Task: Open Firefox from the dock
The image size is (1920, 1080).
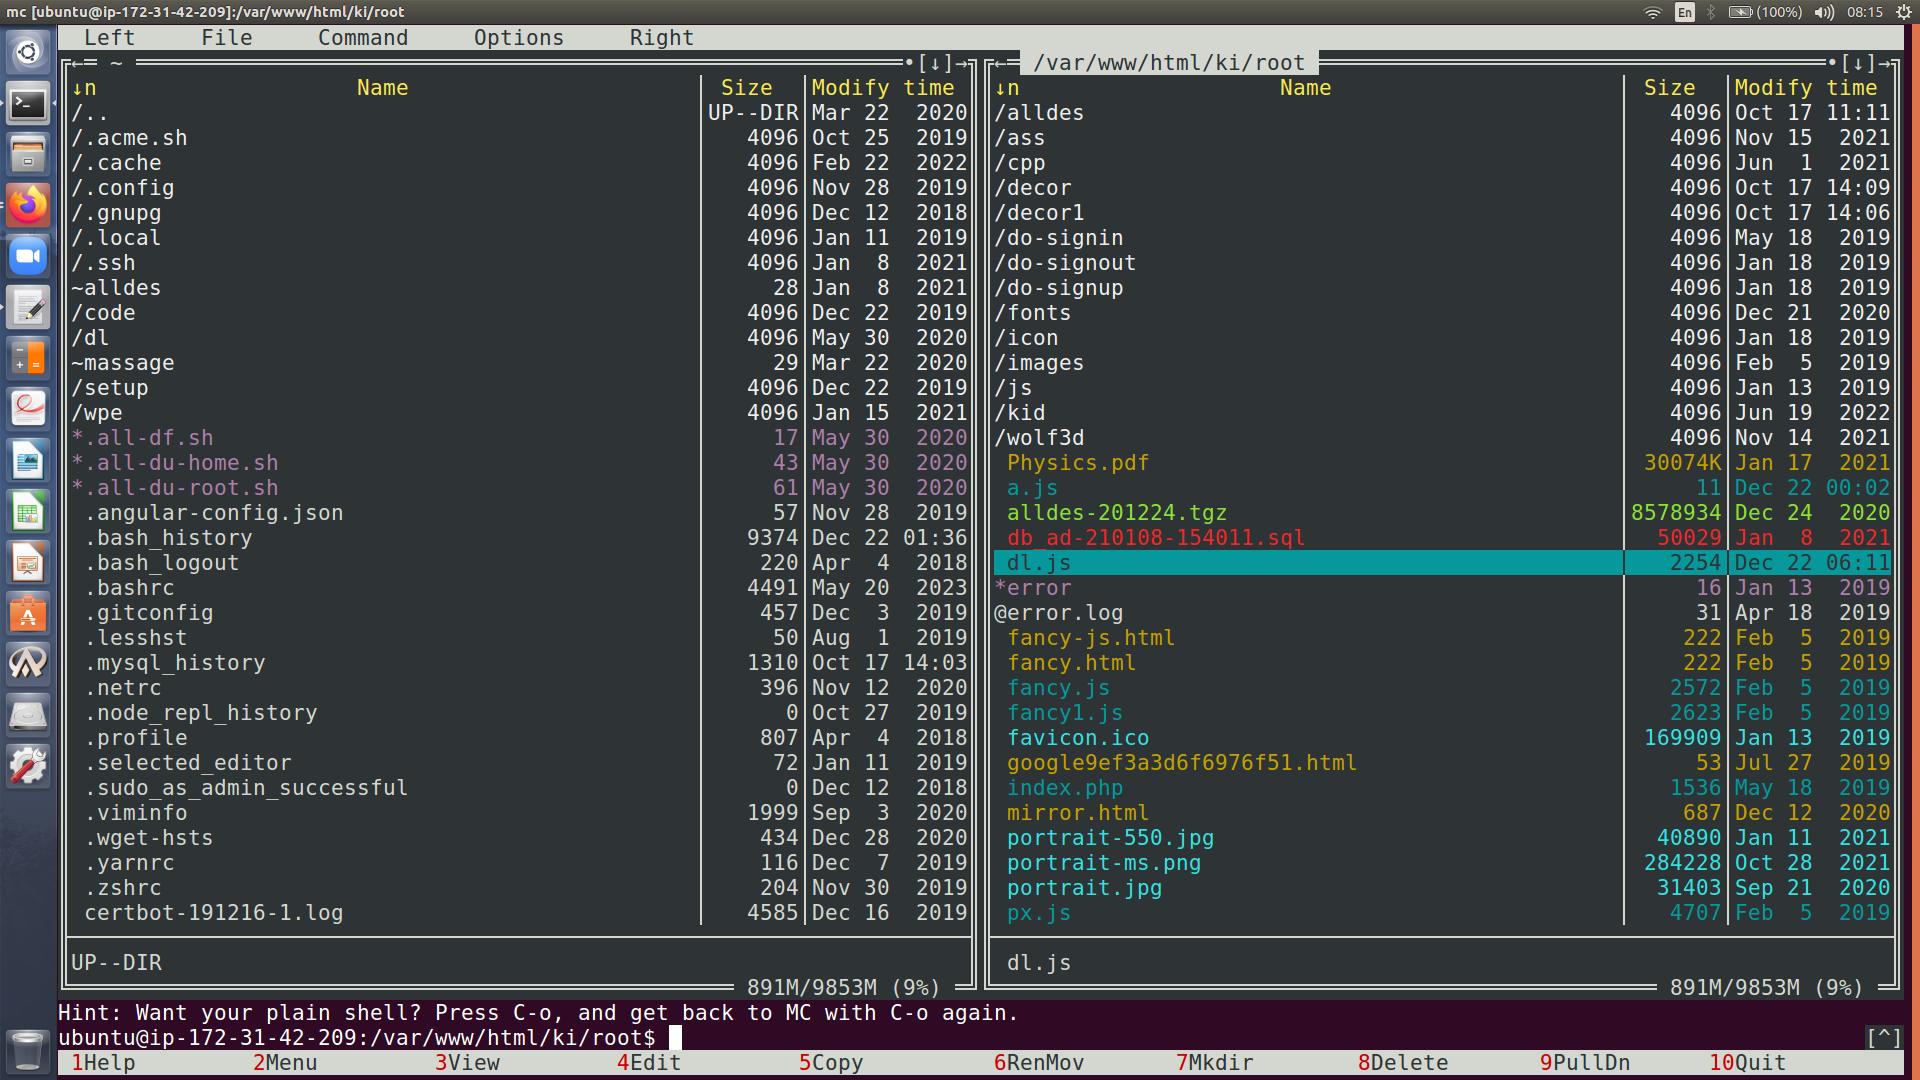Action: coord(28,205)
